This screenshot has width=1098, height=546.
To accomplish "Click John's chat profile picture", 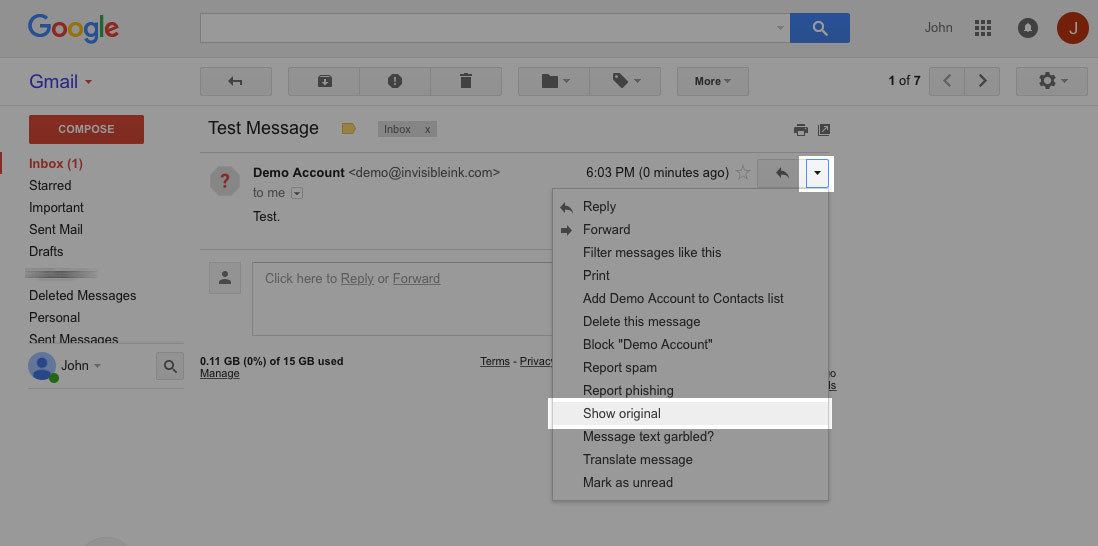I will [42, 366].
